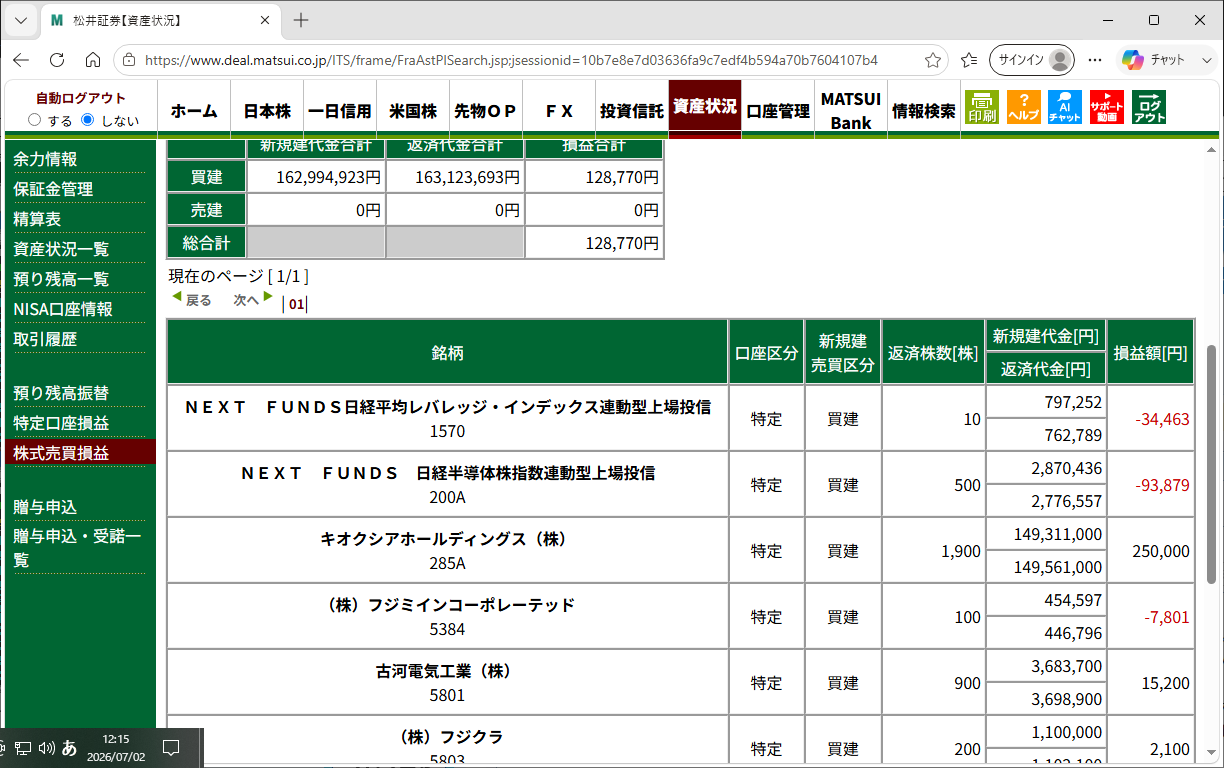
Task: Open the FX menu
Action: tap(559, 110)
